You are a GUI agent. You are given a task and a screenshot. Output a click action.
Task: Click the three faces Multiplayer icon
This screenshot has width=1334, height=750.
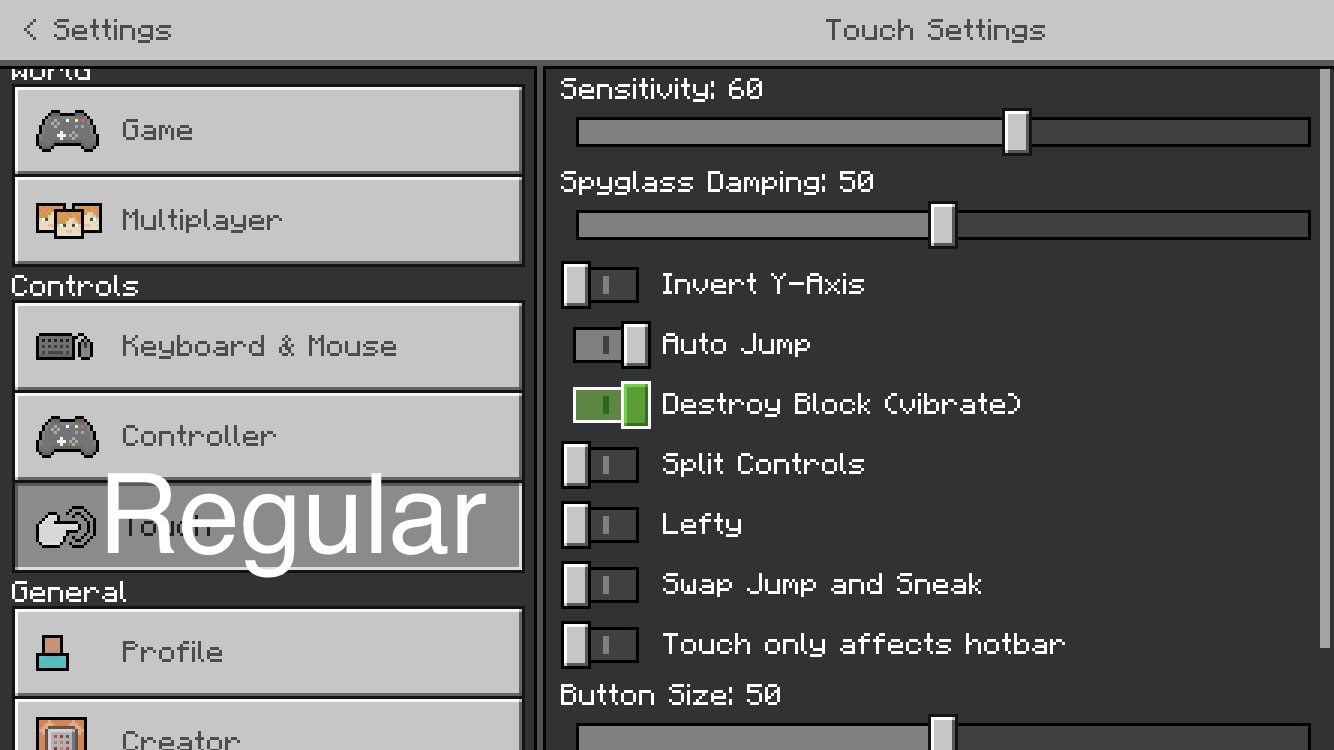pos(68,220)
